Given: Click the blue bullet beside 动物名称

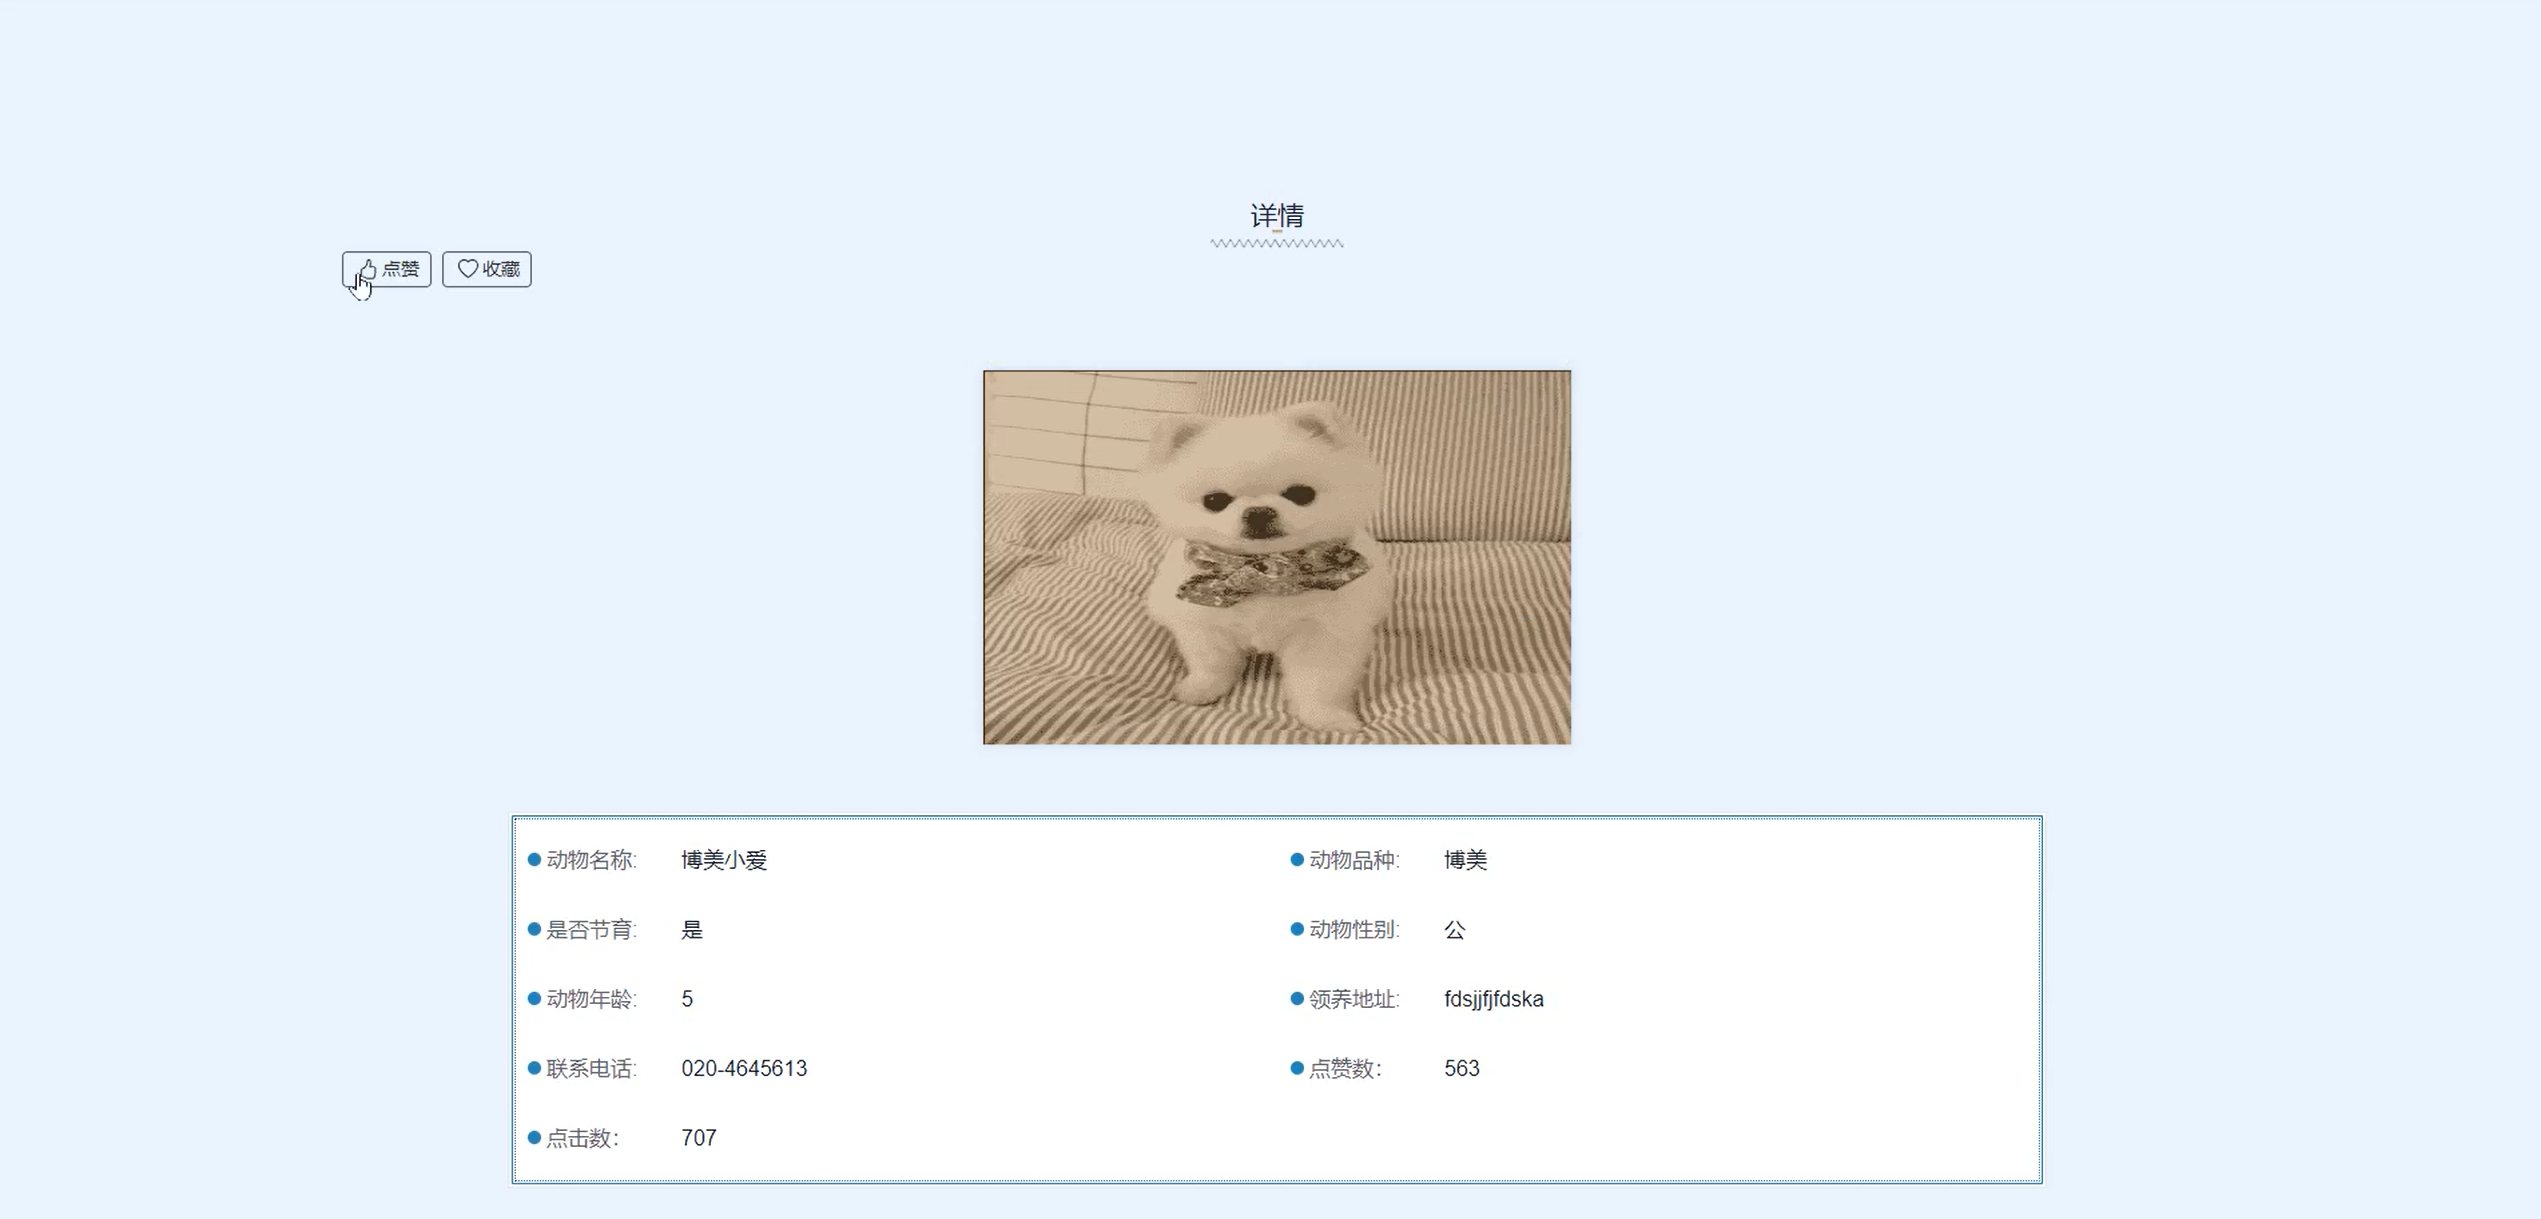Looking at the screenshot, I should click(x=534, y=860).
